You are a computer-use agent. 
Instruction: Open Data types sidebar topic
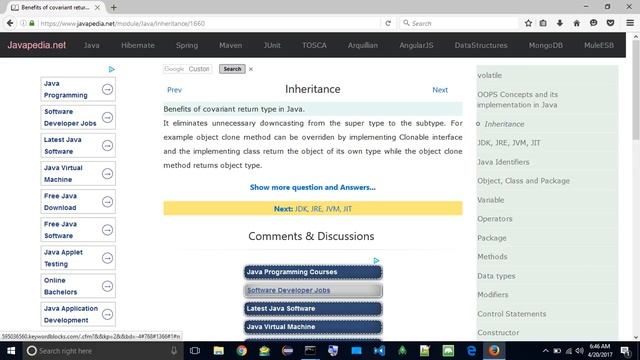point(496,276)
